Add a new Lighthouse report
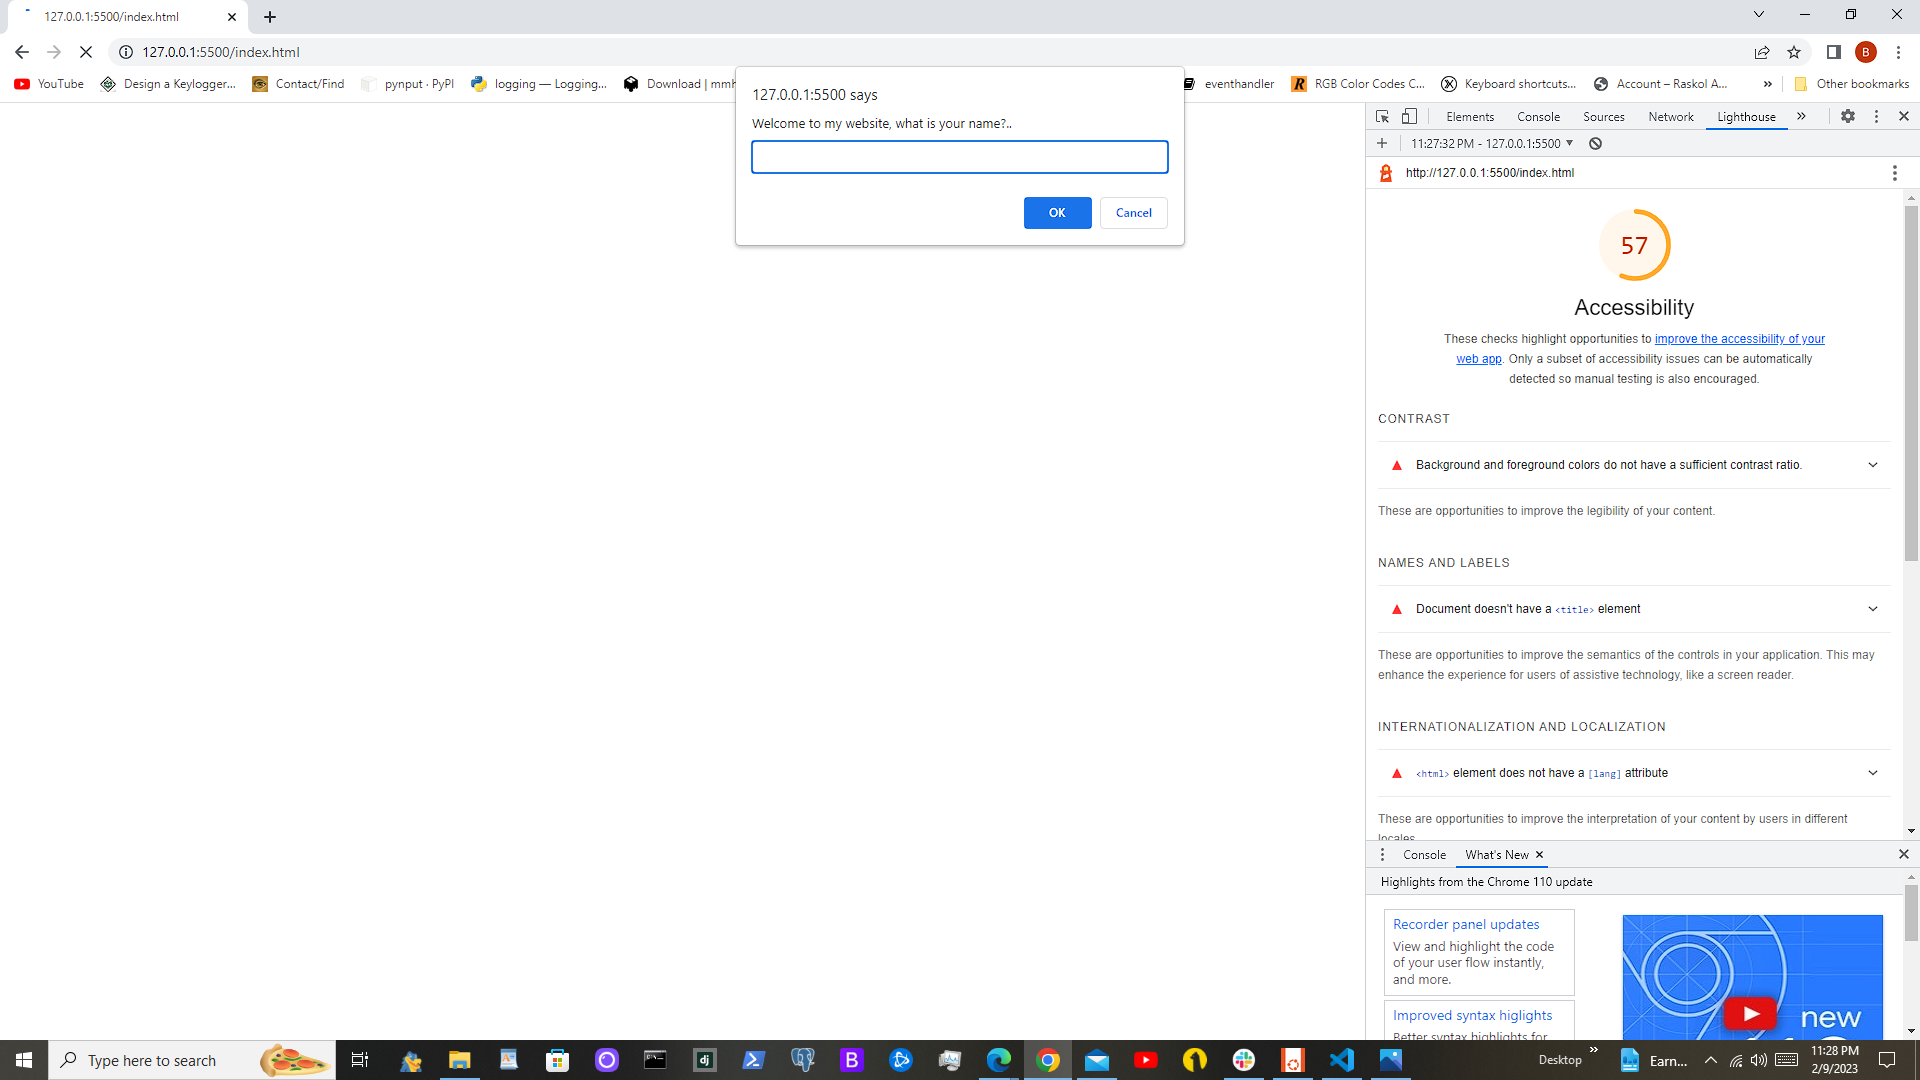Image resolution: width=1920 pixels, height=1080 pixels. pos(1382,144)
